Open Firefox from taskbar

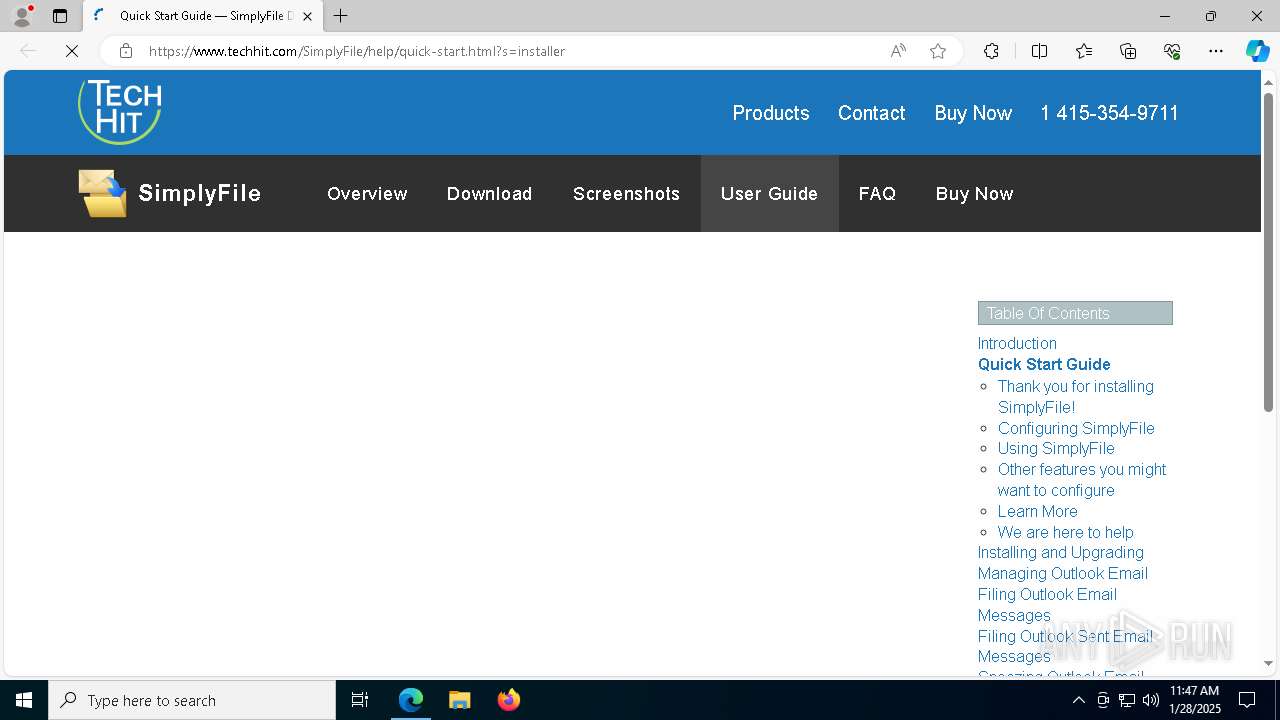(508, 700)
